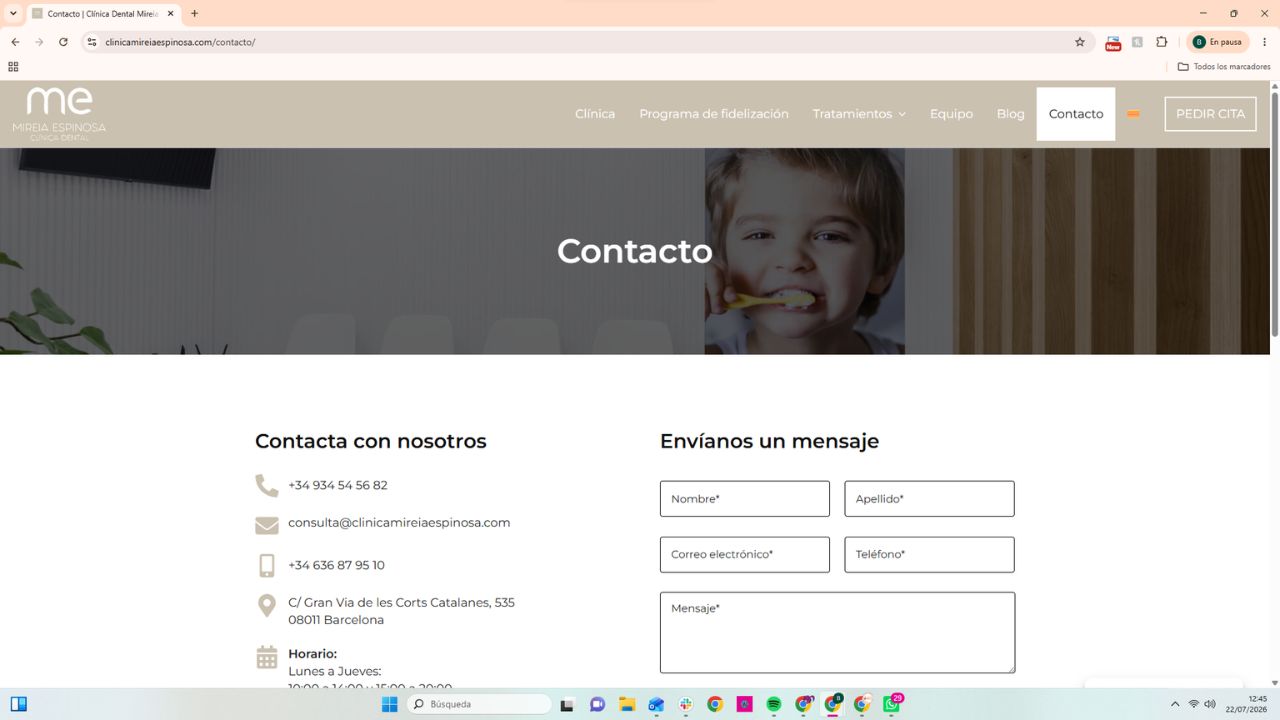Open the Windows Start menu
1280x720 pixels.
pos(389,704)
